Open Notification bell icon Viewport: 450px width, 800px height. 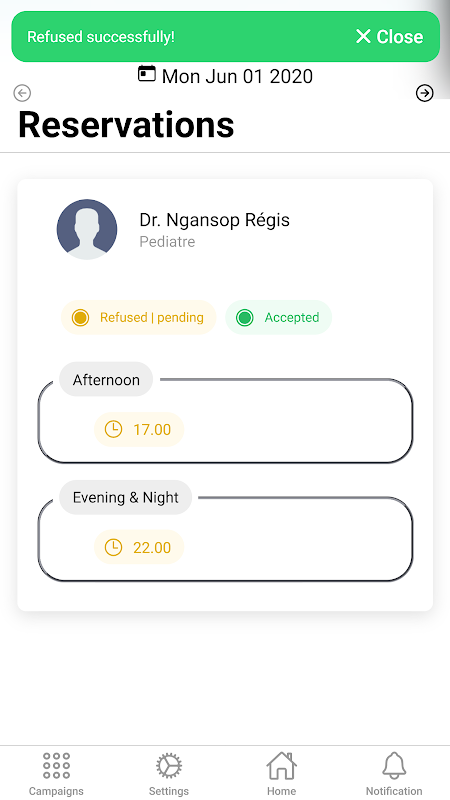click(394, 765)
